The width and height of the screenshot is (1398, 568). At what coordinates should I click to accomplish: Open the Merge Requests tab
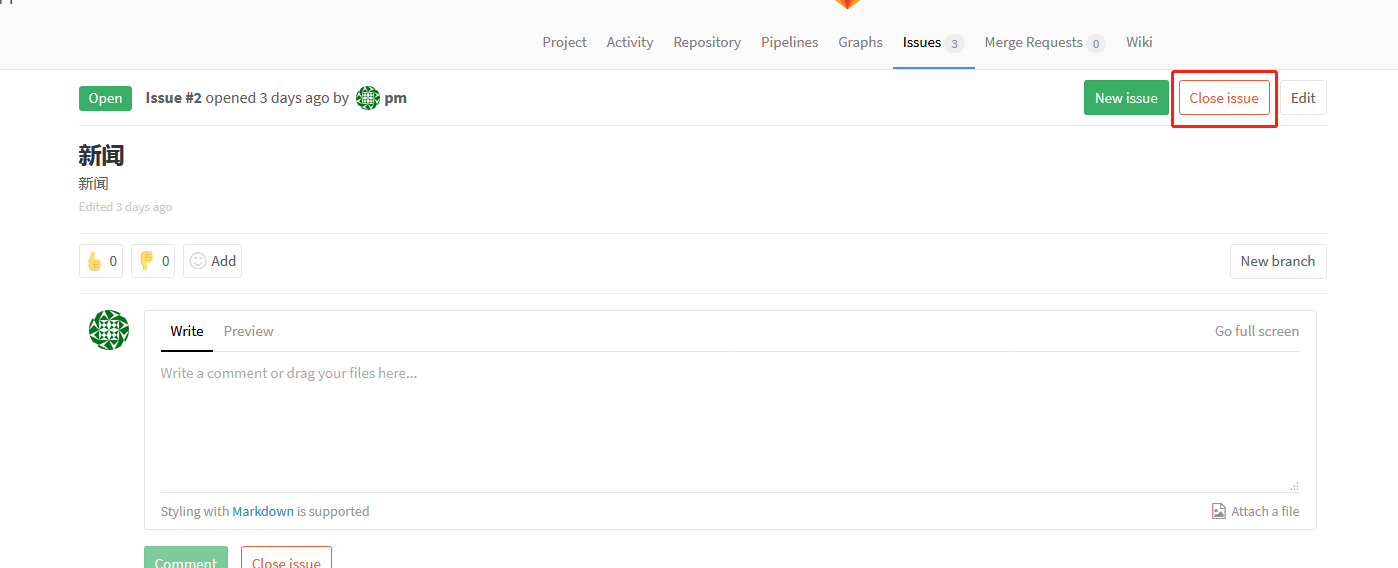pos(1044,42)
